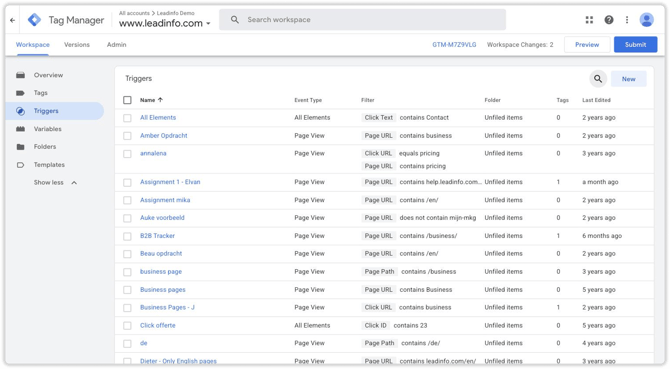670x369 pixels.
Task: Click the Preview button
Action: pyautogui.click(x=587, y=44)
